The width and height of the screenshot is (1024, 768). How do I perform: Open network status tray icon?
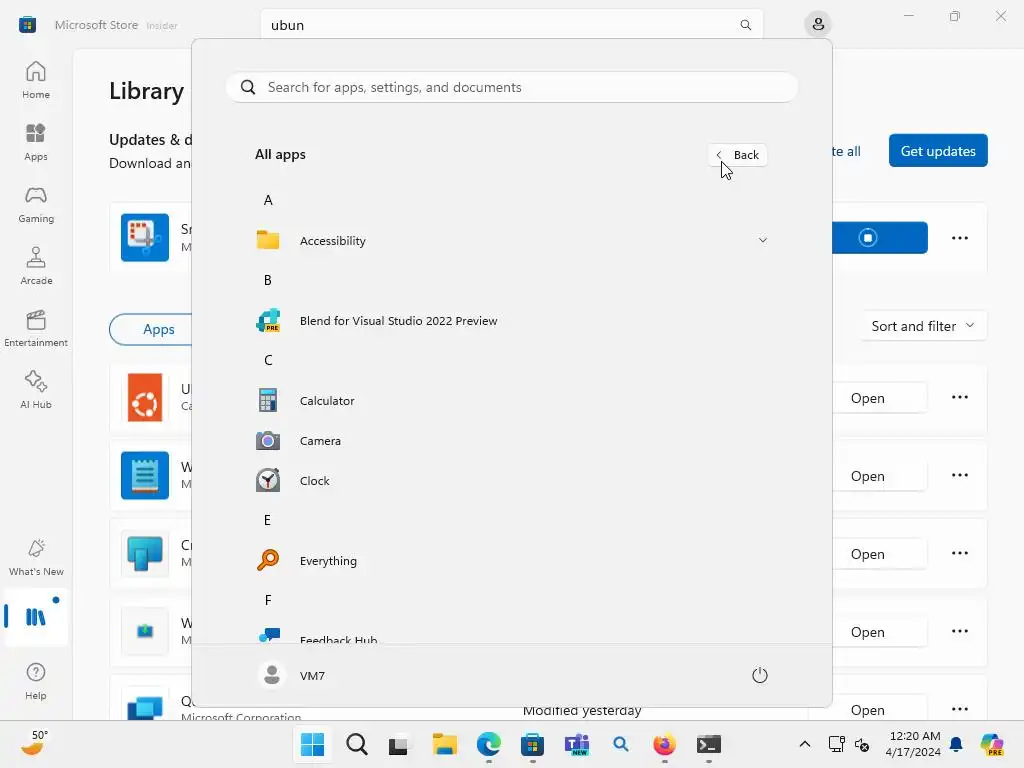(x=836, y=744)
